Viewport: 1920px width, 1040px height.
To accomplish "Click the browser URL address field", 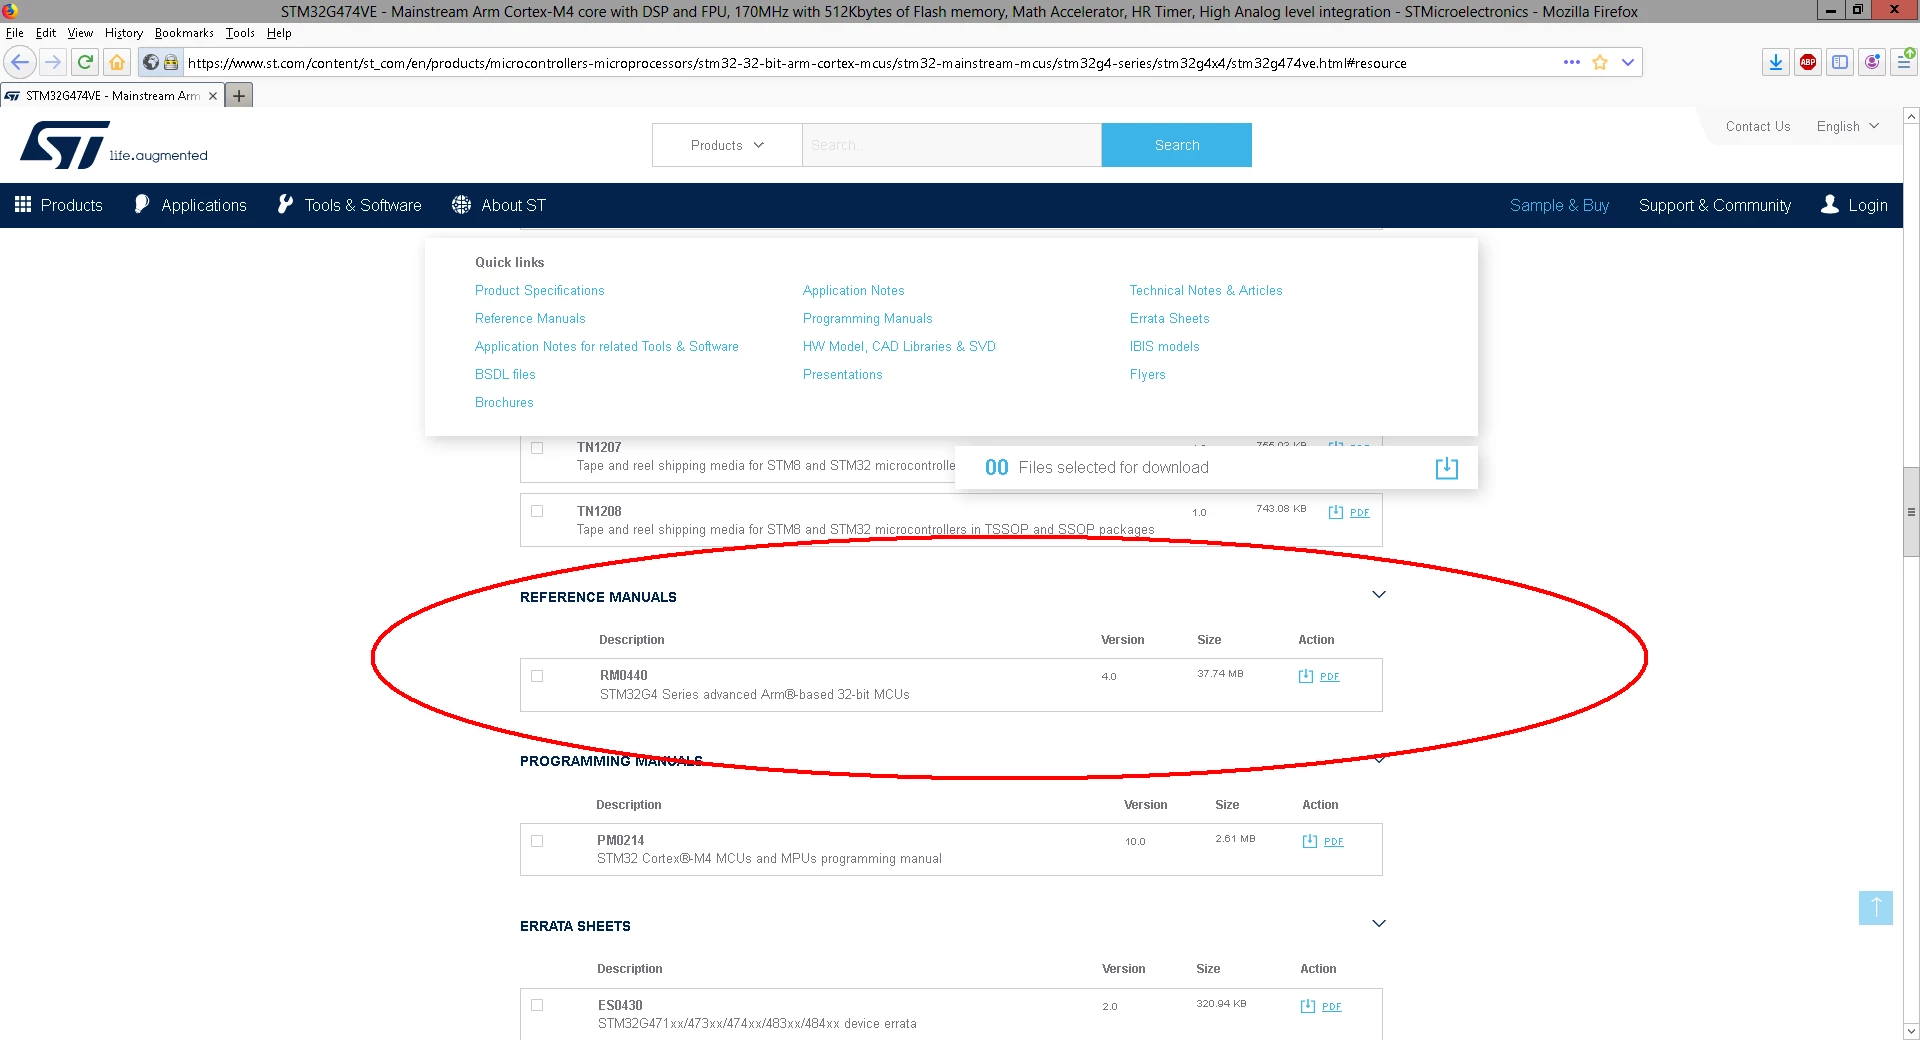I will point(870,63).
